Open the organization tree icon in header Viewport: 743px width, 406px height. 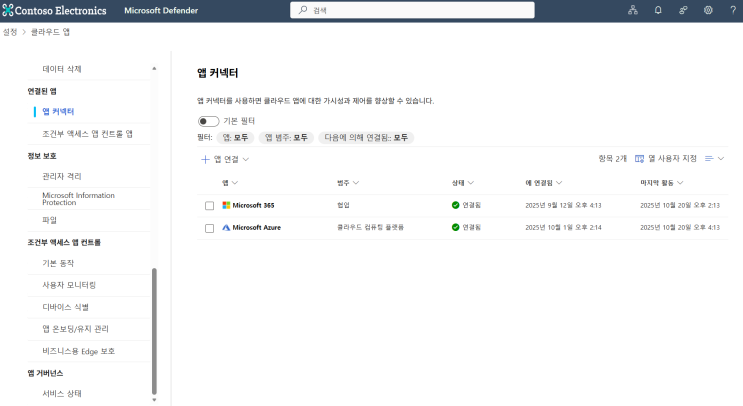click(x=633, y=10)
